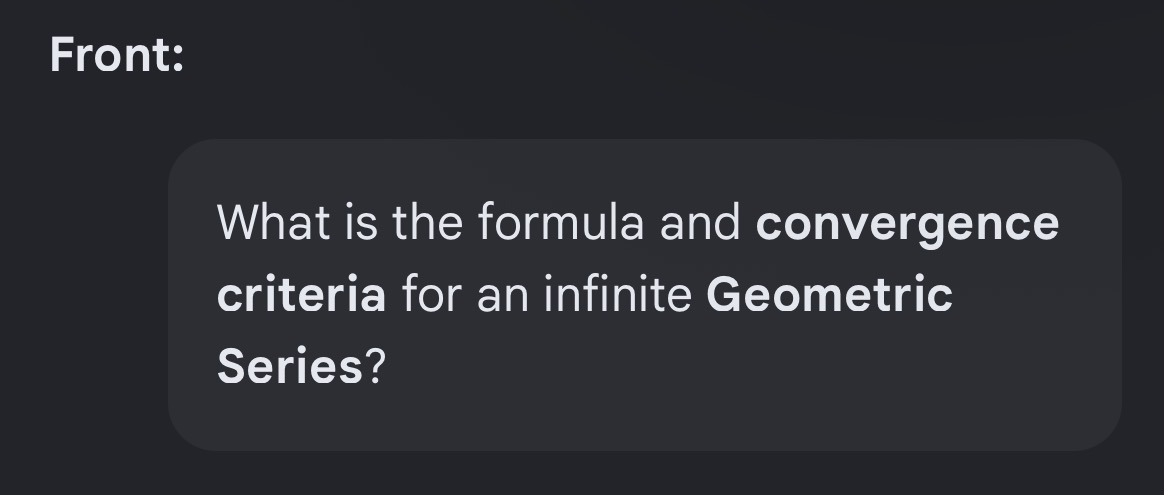
Task: Click dark background left of question card
Action: click(x=84, y=295)
